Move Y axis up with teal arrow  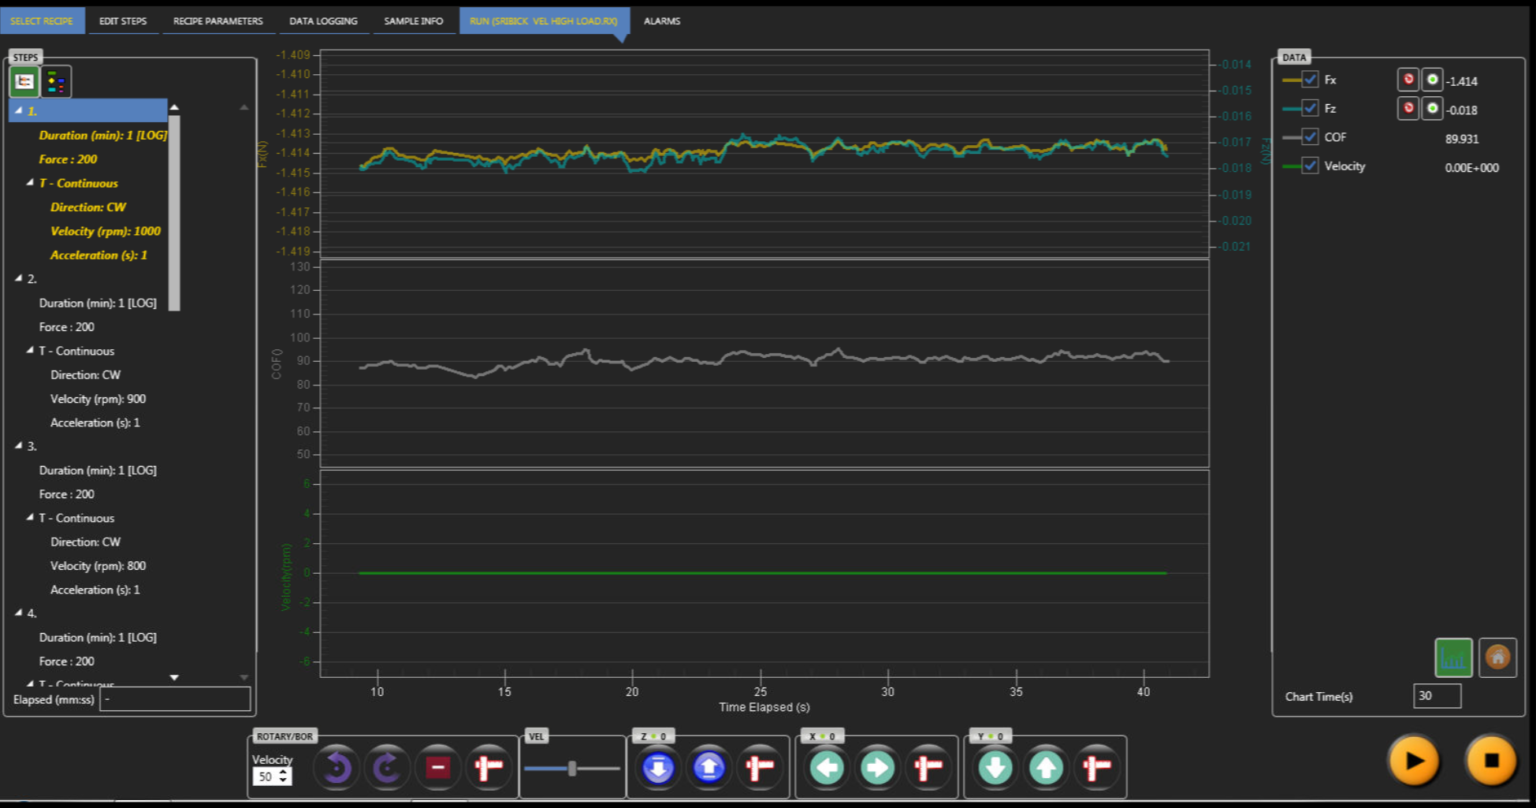pyautogui.click(x=1046, y=768)
